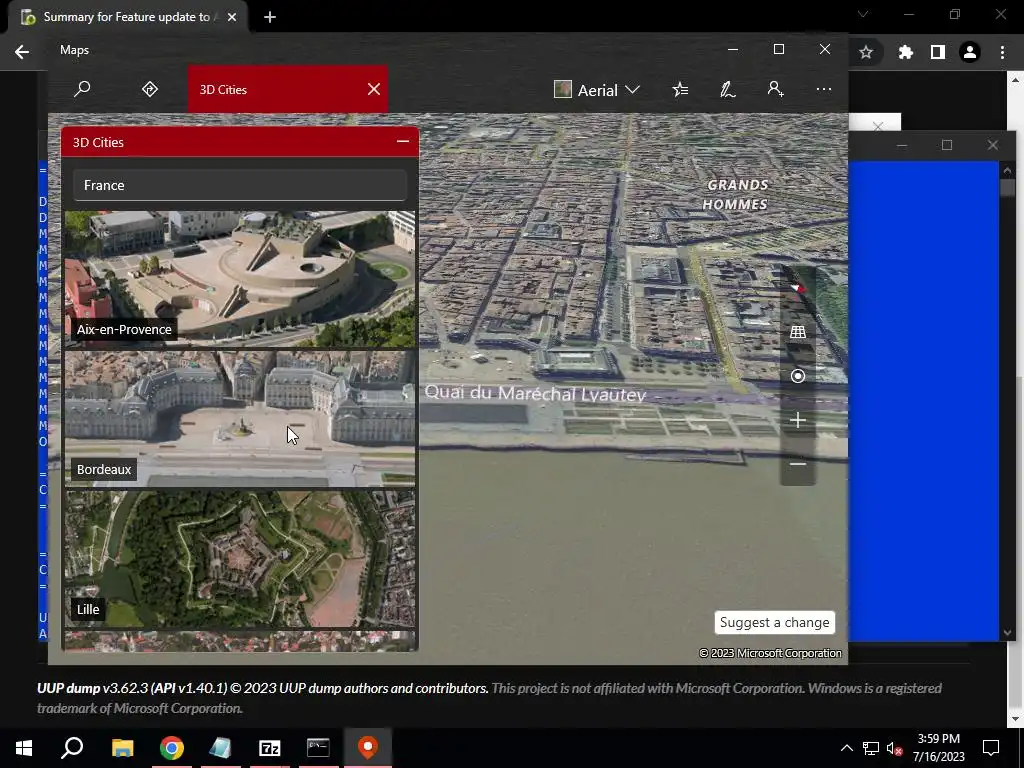Open the Aix-en-Provence city thumbnail

point(240,278)
